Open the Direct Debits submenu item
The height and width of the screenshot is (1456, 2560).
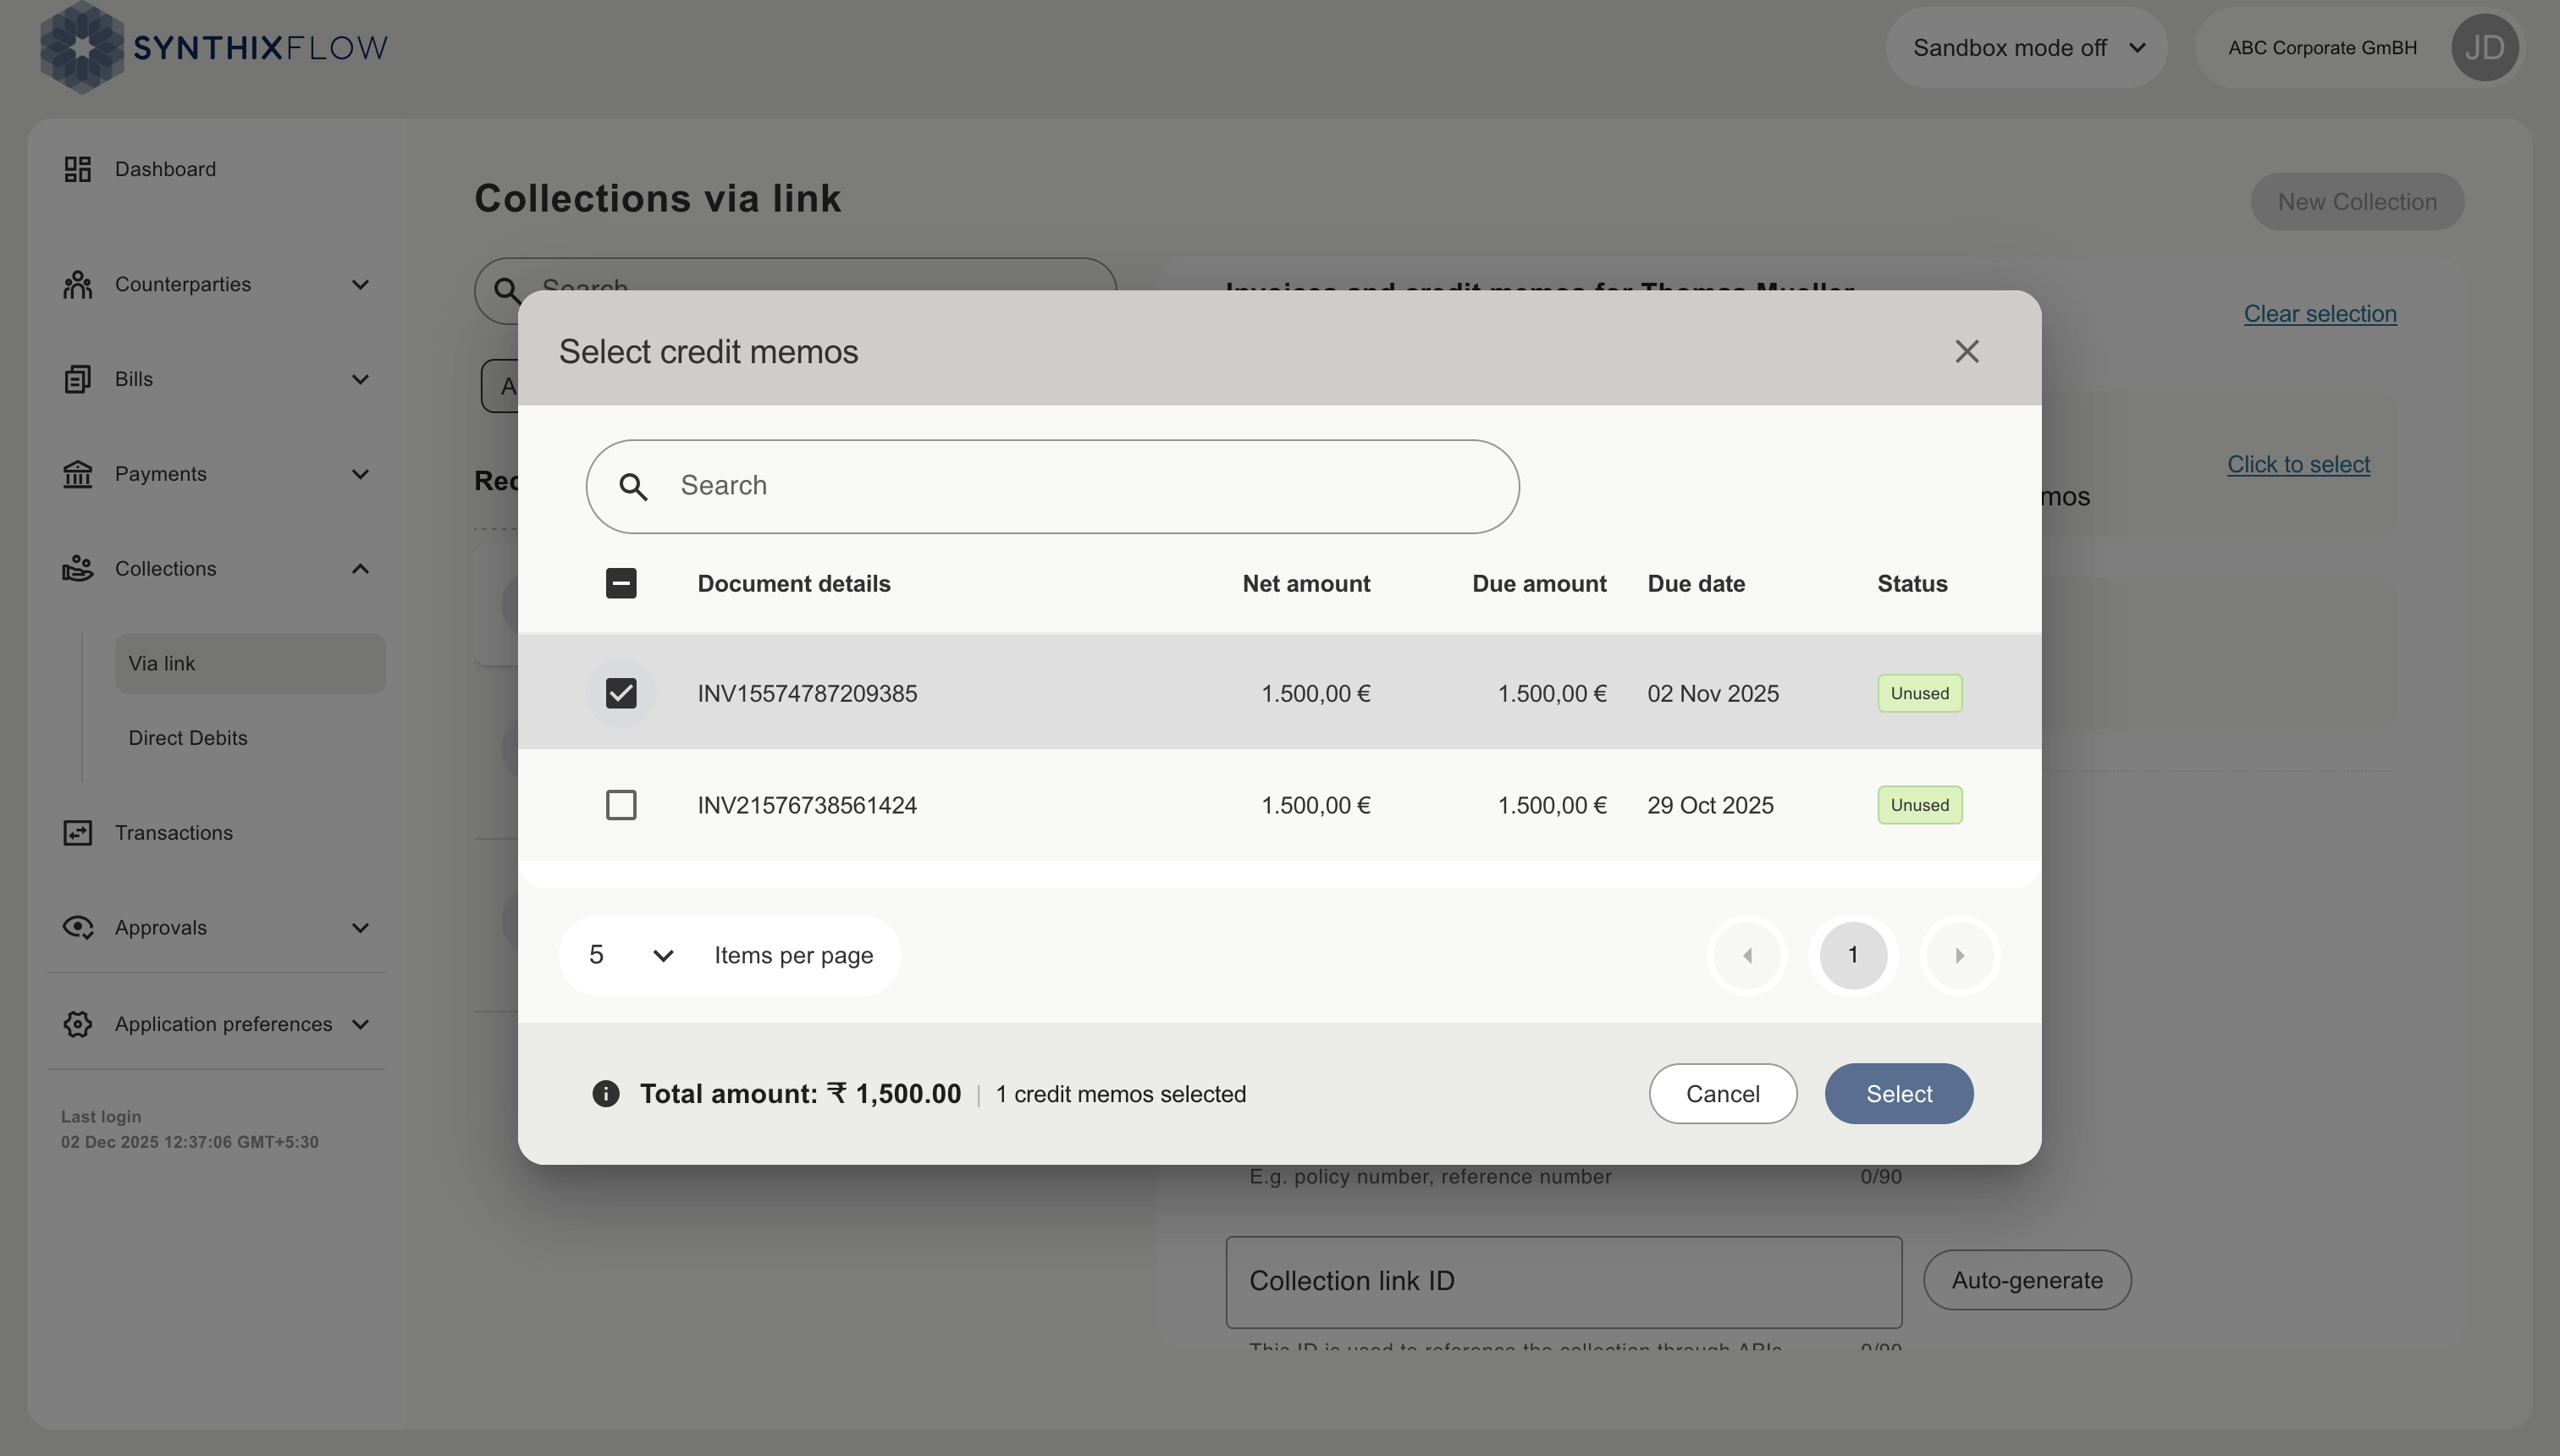pyautogui.click(x=188, y=738)
